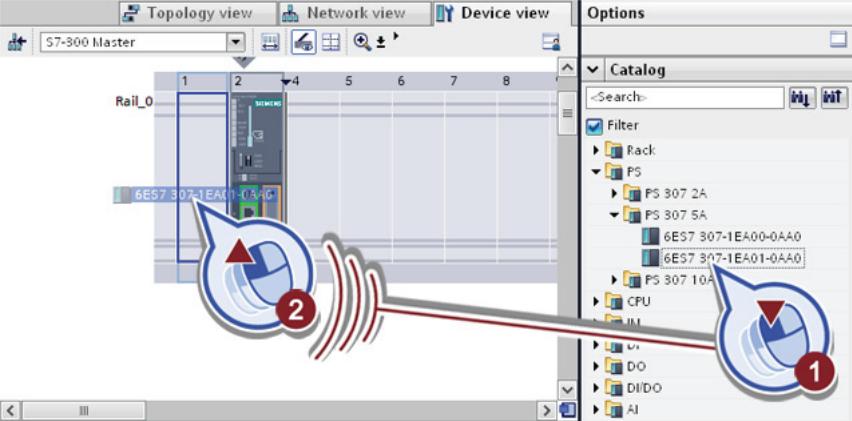Screen dimensions: 852x421
Task: Click the horizontal scrollbar right arrow
Action: (x=546, y=410)
